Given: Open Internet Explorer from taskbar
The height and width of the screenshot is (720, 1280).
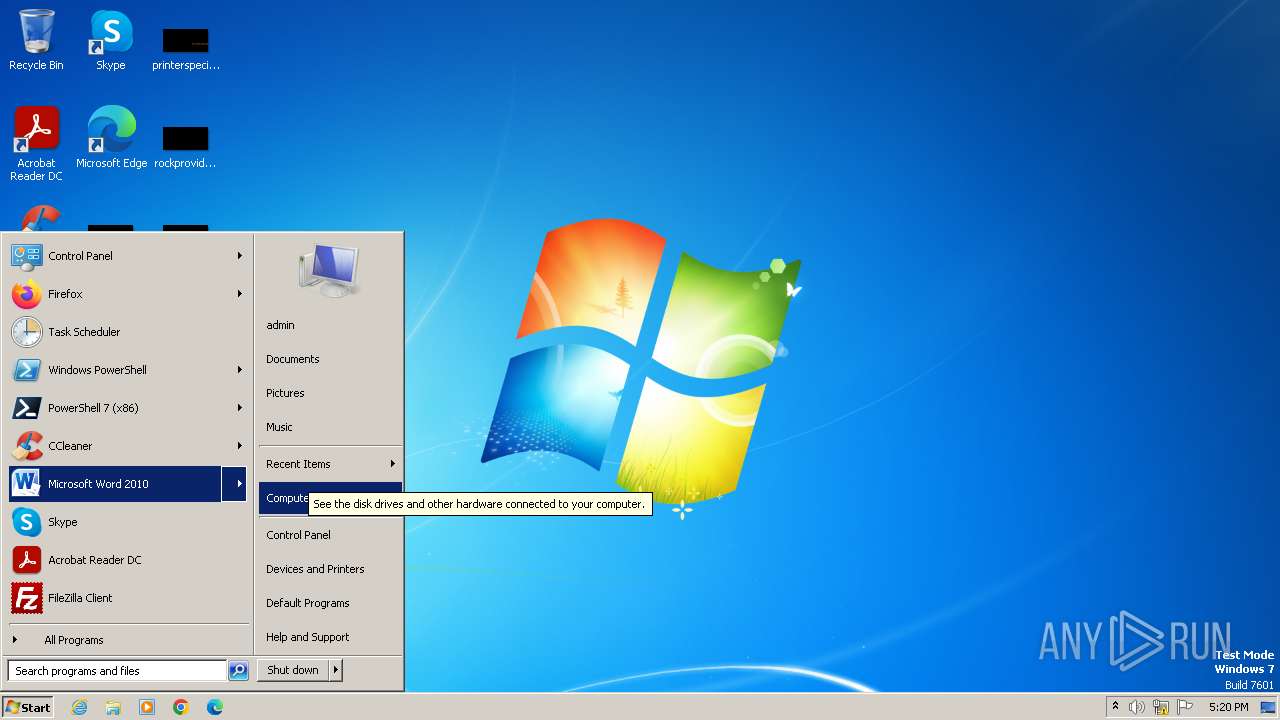Looking at the screenshot, I should tap(79, 707).
